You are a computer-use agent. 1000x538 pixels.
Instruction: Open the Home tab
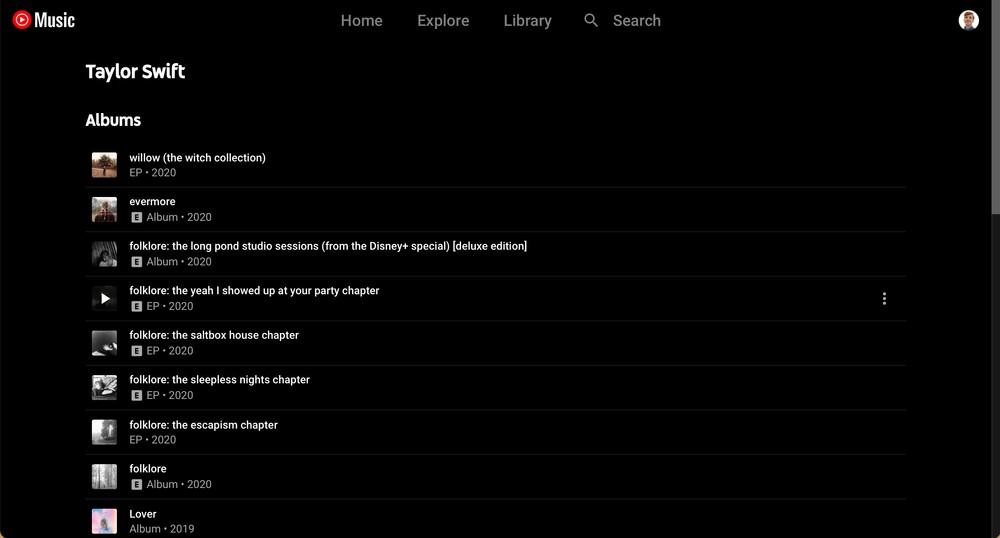point(362,20)
